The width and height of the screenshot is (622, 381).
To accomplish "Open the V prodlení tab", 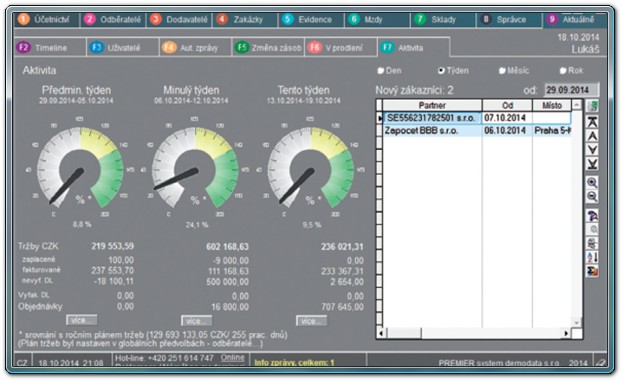I will coord(341,48).
